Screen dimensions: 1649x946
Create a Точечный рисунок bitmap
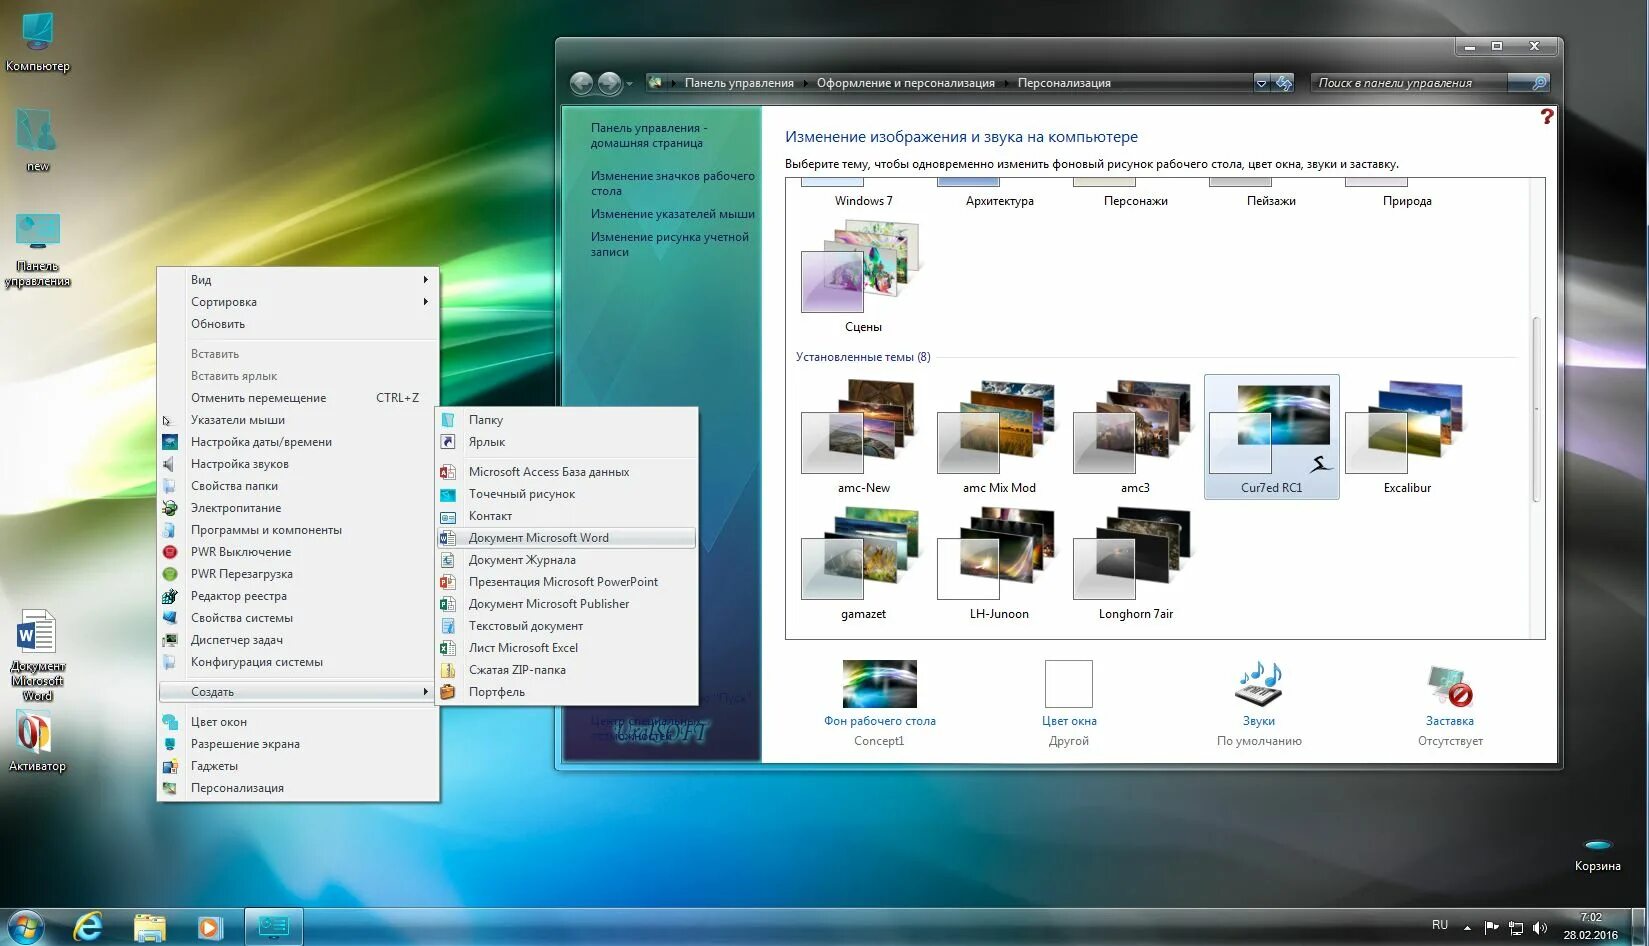[x=567, y=494]
